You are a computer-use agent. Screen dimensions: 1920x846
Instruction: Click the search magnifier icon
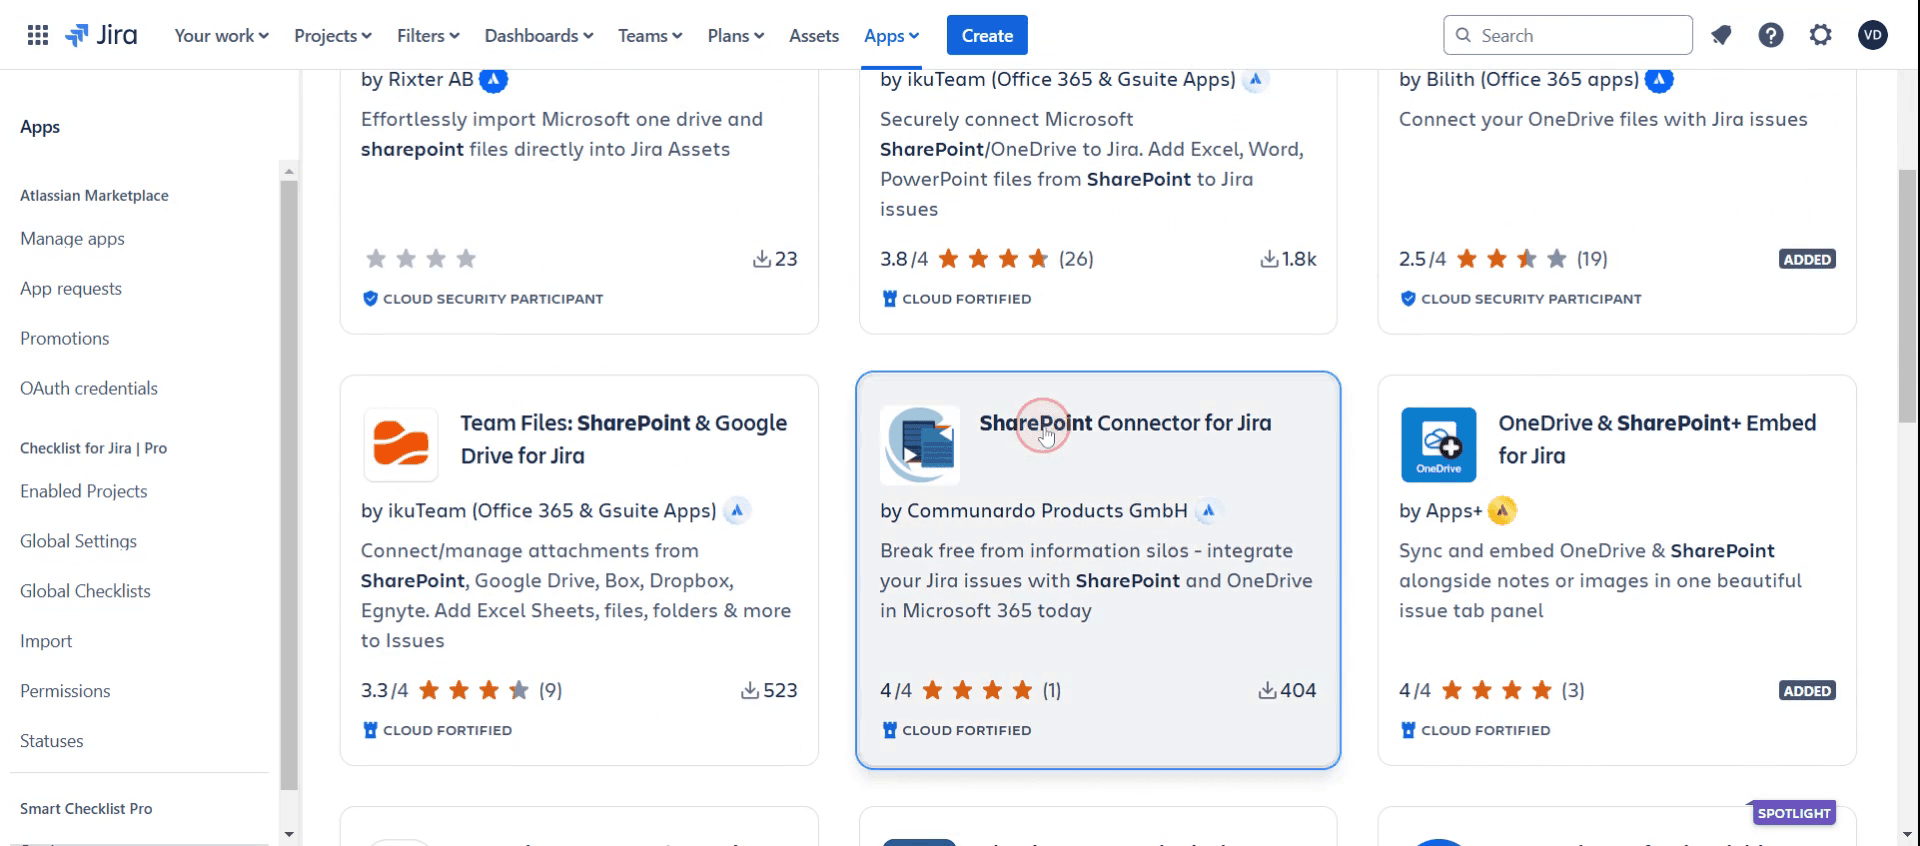(1463, 35)
